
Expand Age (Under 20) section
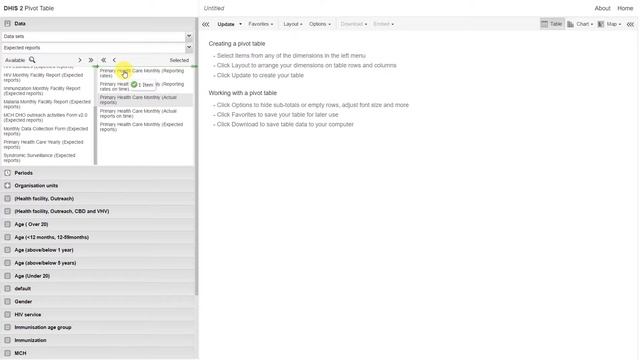[98, 276]
